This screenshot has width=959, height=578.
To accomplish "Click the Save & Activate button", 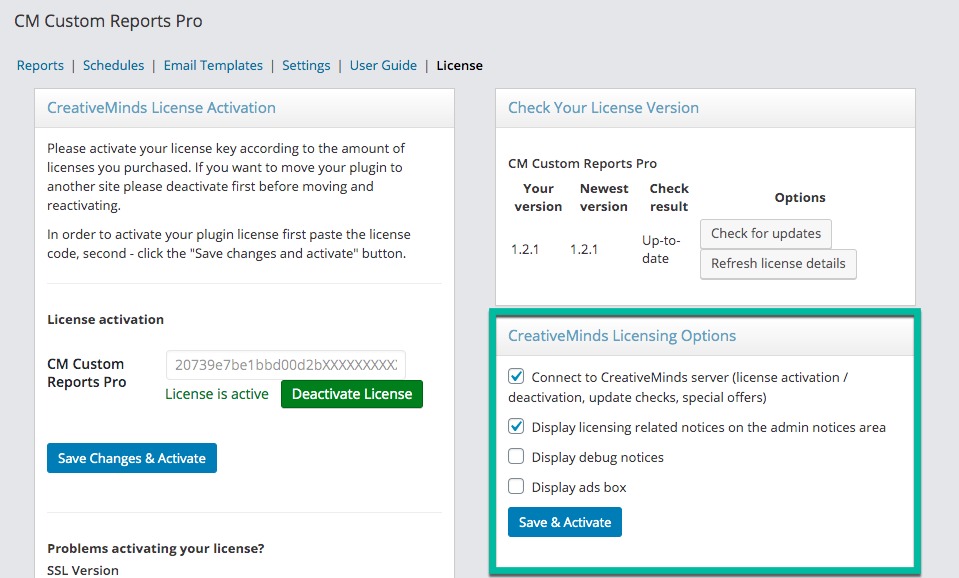I will coord(565,522).
